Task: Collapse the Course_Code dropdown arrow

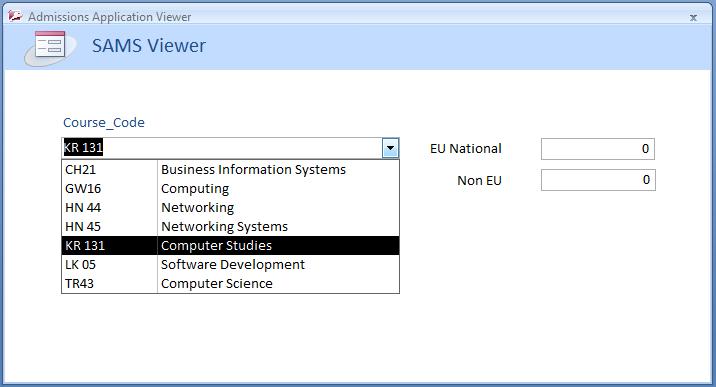Action: [390, 148]
